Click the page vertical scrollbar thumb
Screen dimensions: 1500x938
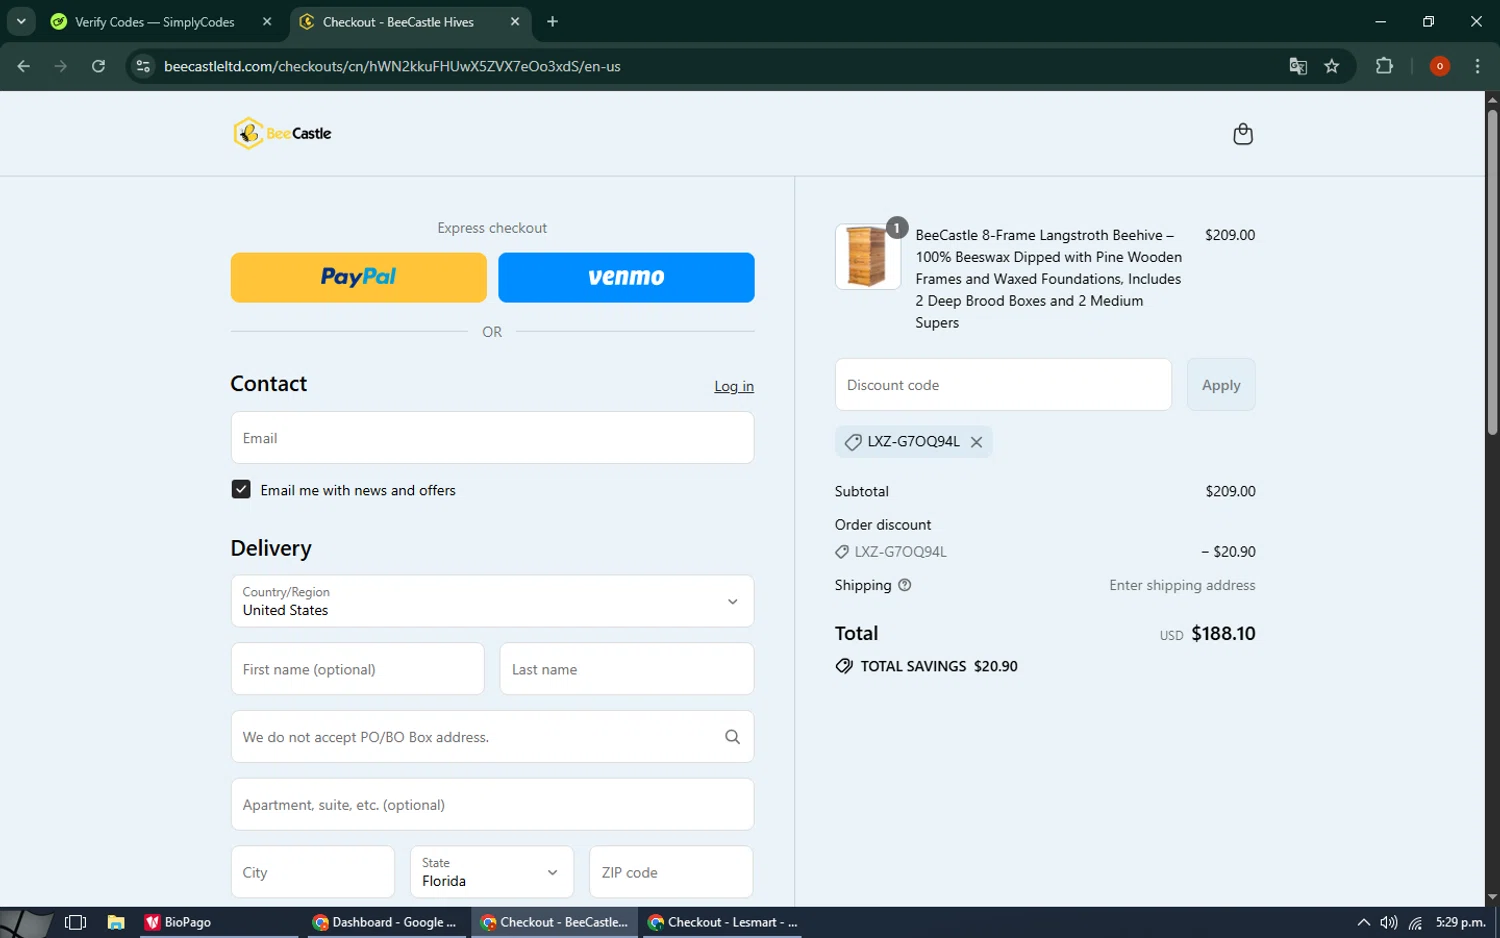pyautogui.click(x=1492, y=272)
